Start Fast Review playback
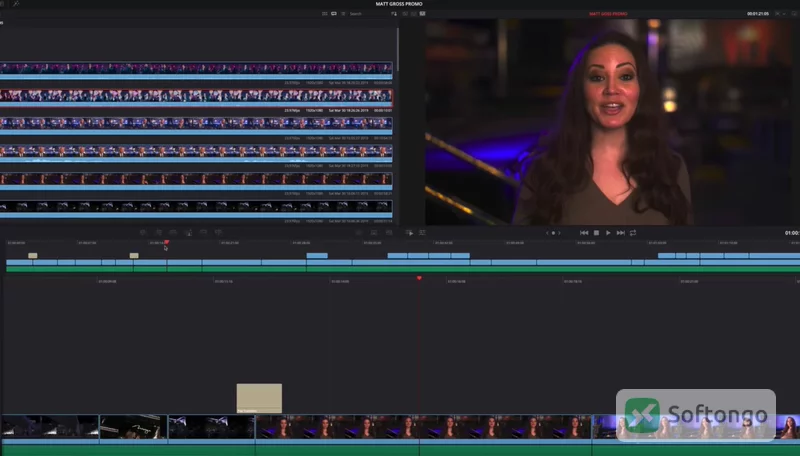Viewport: 800px width, 456px height. pyautogui.click(x=409, y=233)
